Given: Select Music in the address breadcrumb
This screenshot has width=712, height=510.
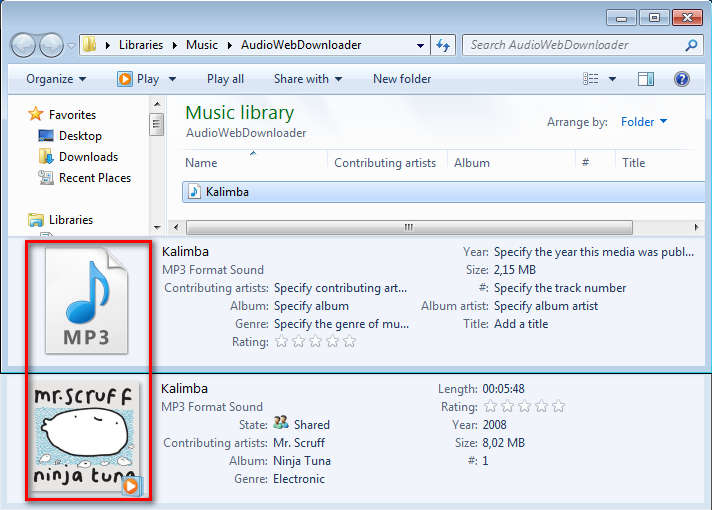Looking at the screenshot, I should point(202,45).
